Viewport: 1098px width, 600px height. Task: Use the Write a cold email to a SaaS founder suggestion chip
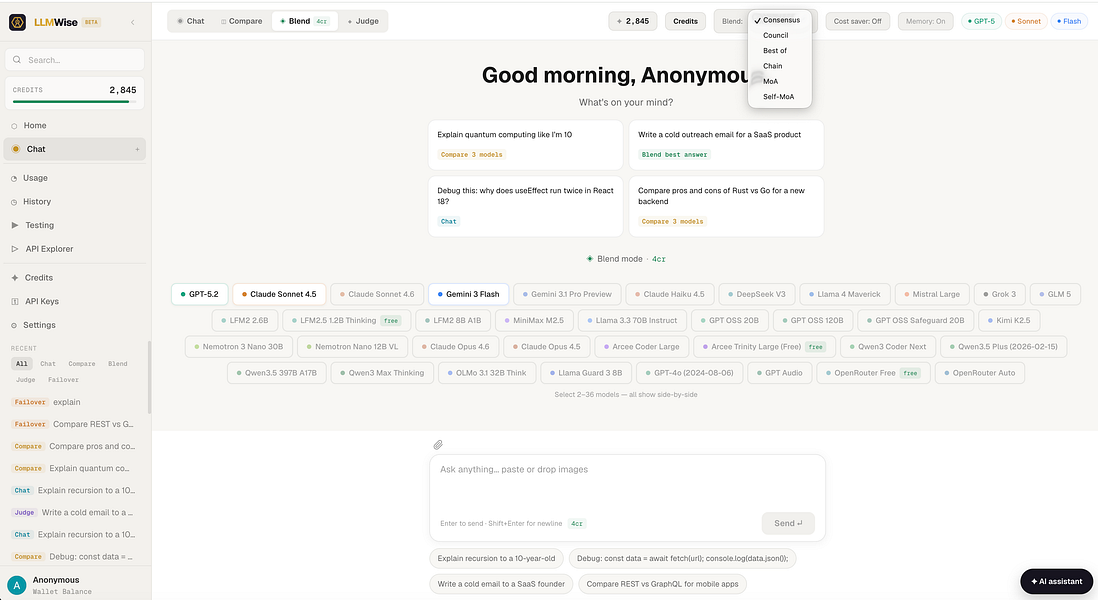pos(501,584)
